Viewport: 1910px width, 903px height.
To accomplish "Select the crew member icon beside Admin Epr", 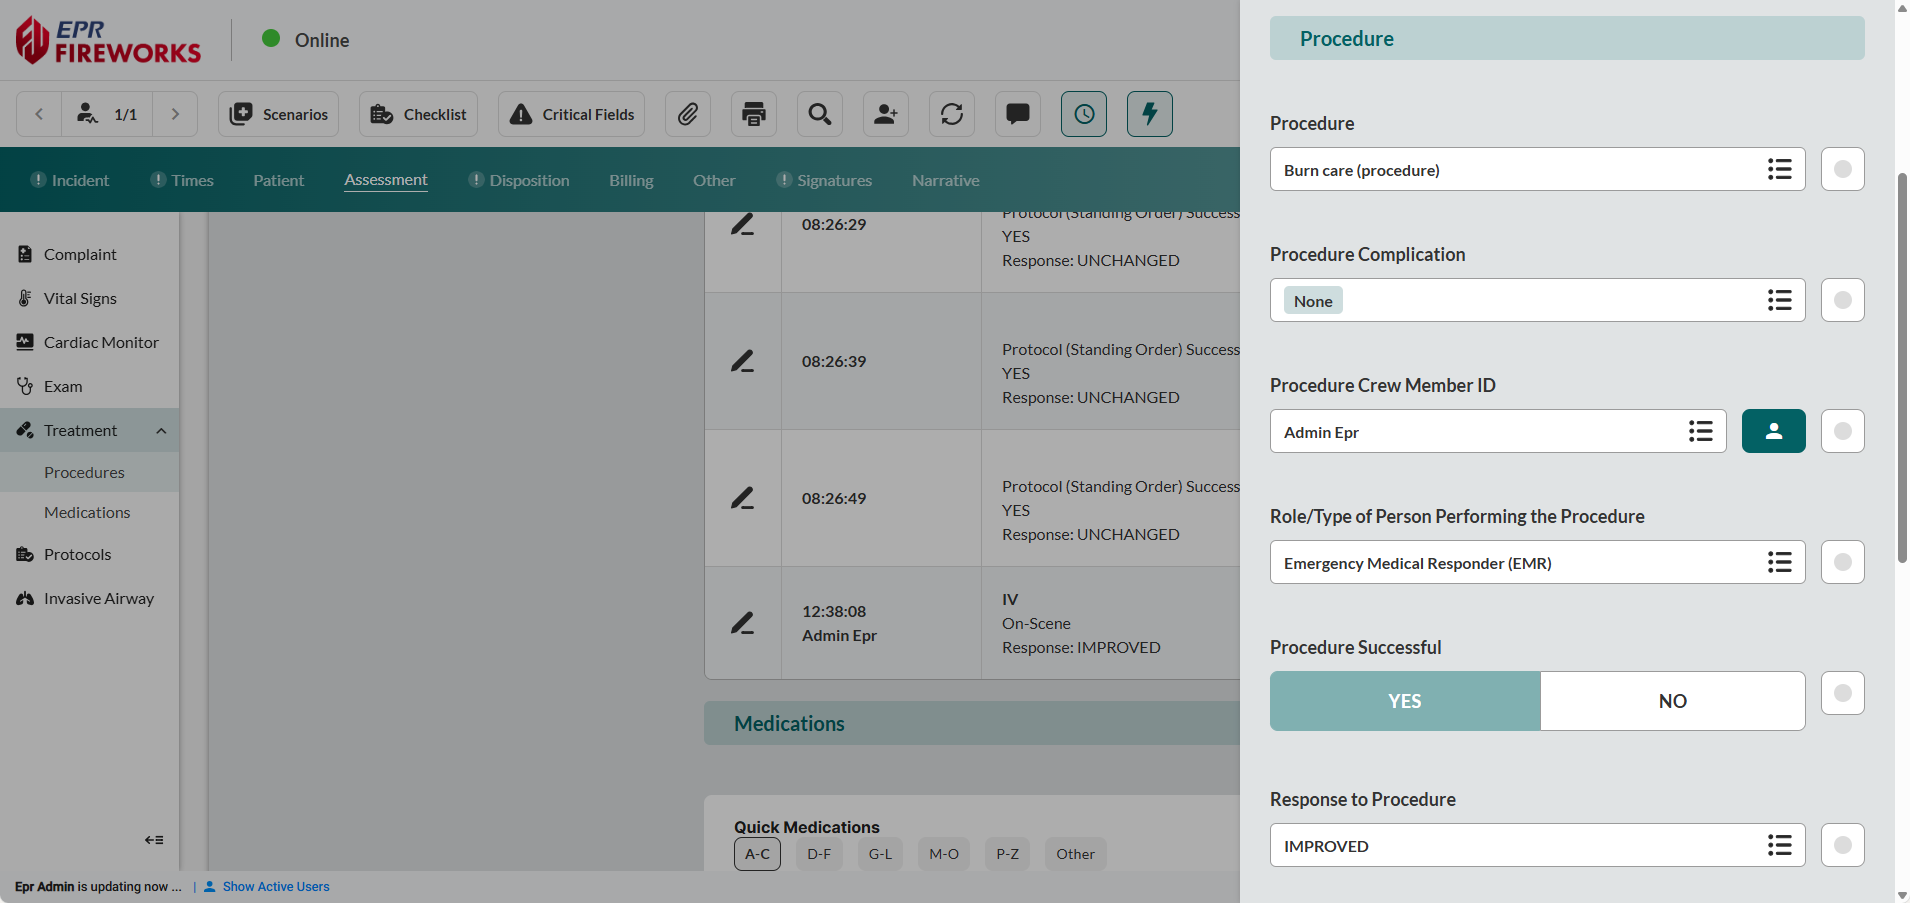I will pyautogui.click(x=1773, y=431).
